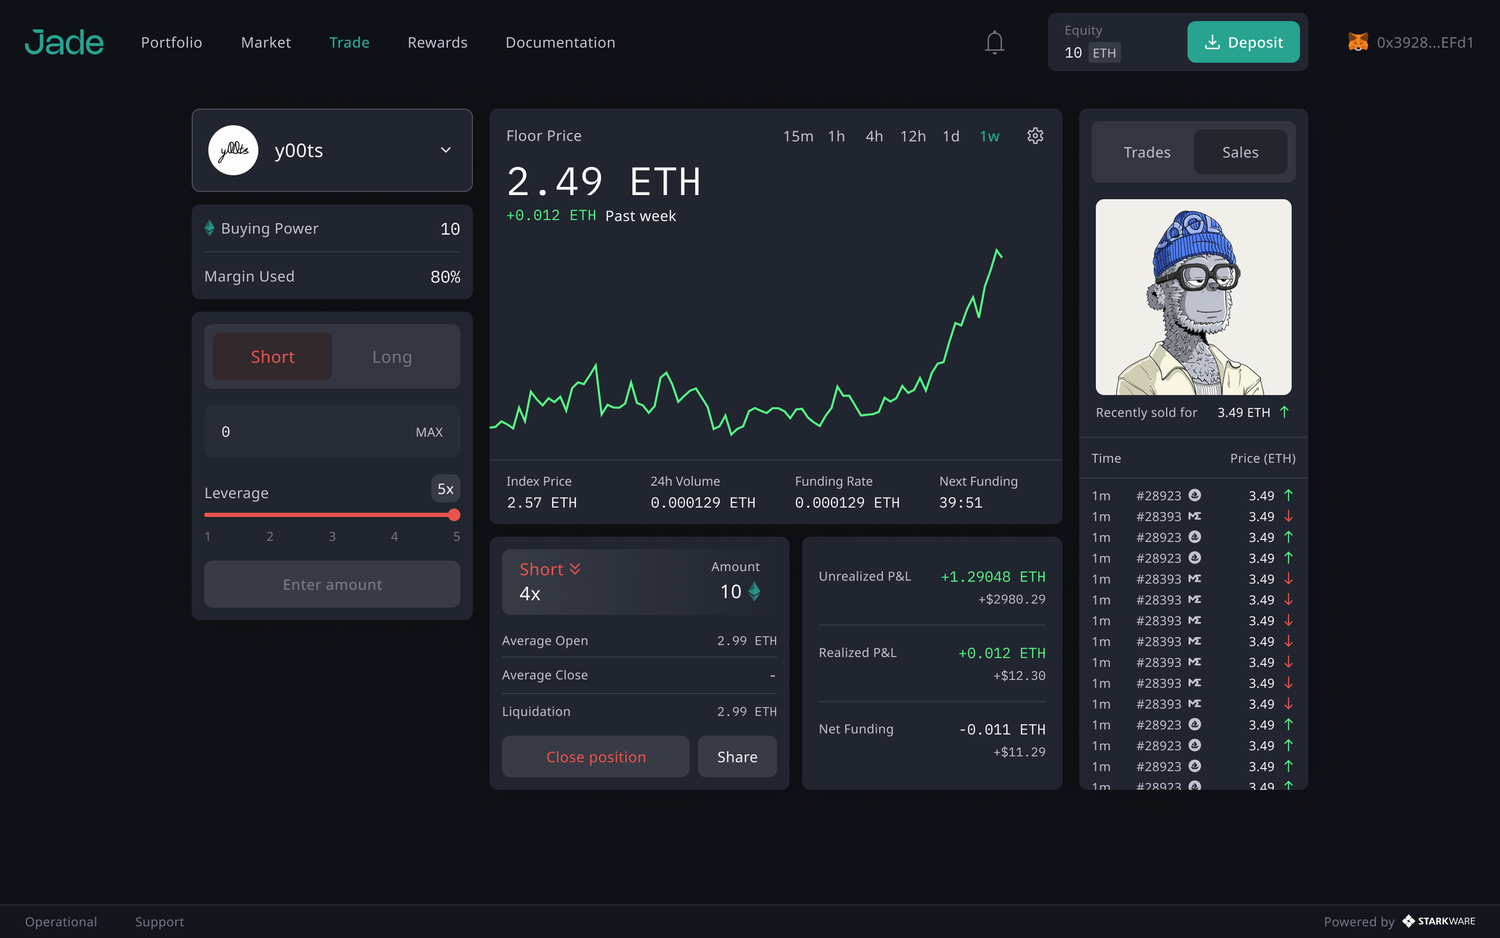
Task: Click the StarkWare logo in footer
Action: [1439, 921]
